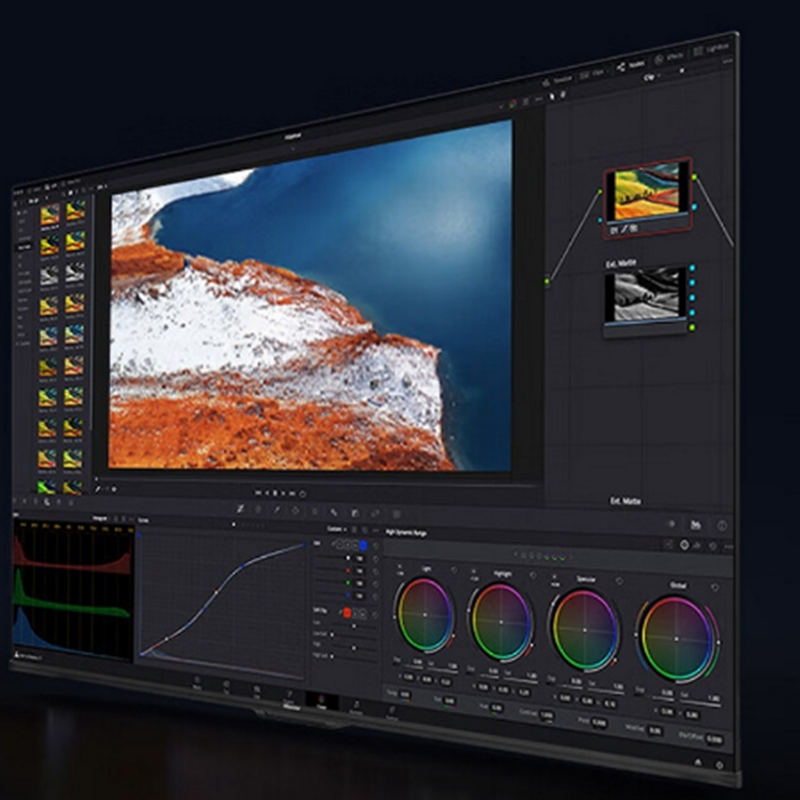Select the pointer cursor tool above node graph

(x=552, y=95)
